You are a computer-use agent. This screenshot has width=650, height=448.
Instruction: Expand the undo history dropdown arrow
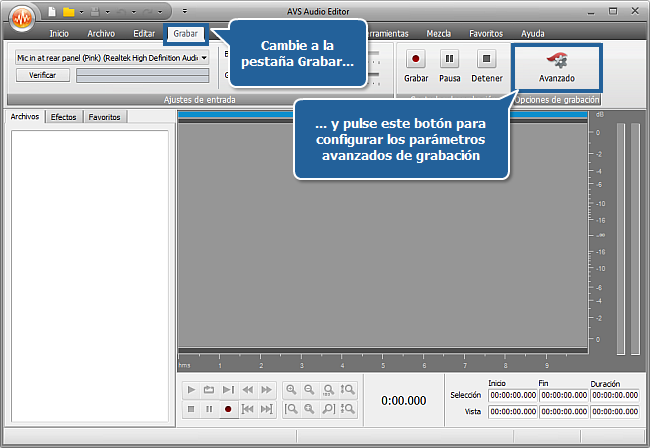coord(133,12)
